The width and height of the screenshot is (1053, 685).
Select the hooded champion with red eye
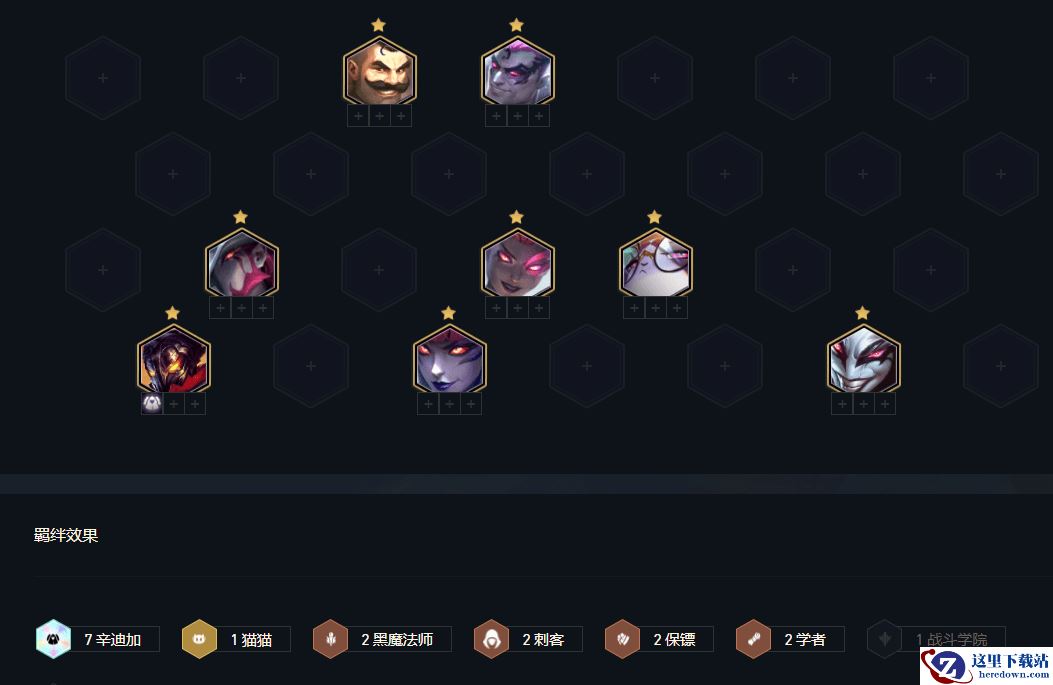242,262
